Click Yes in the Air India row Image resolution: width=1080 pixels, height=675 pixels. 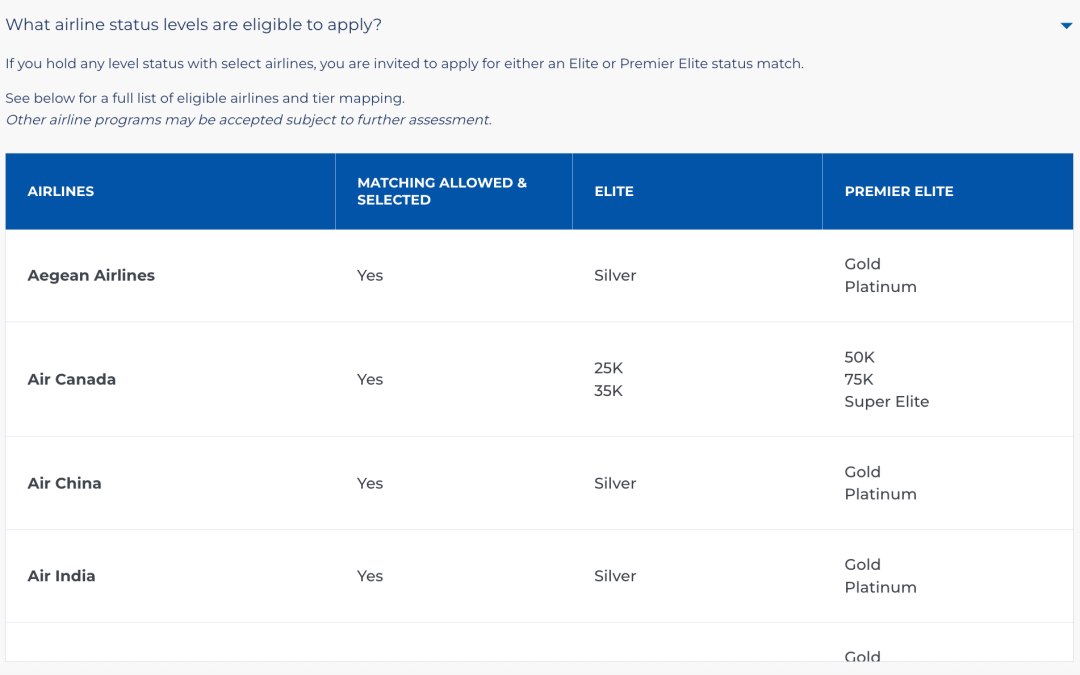tap(370, 576)
